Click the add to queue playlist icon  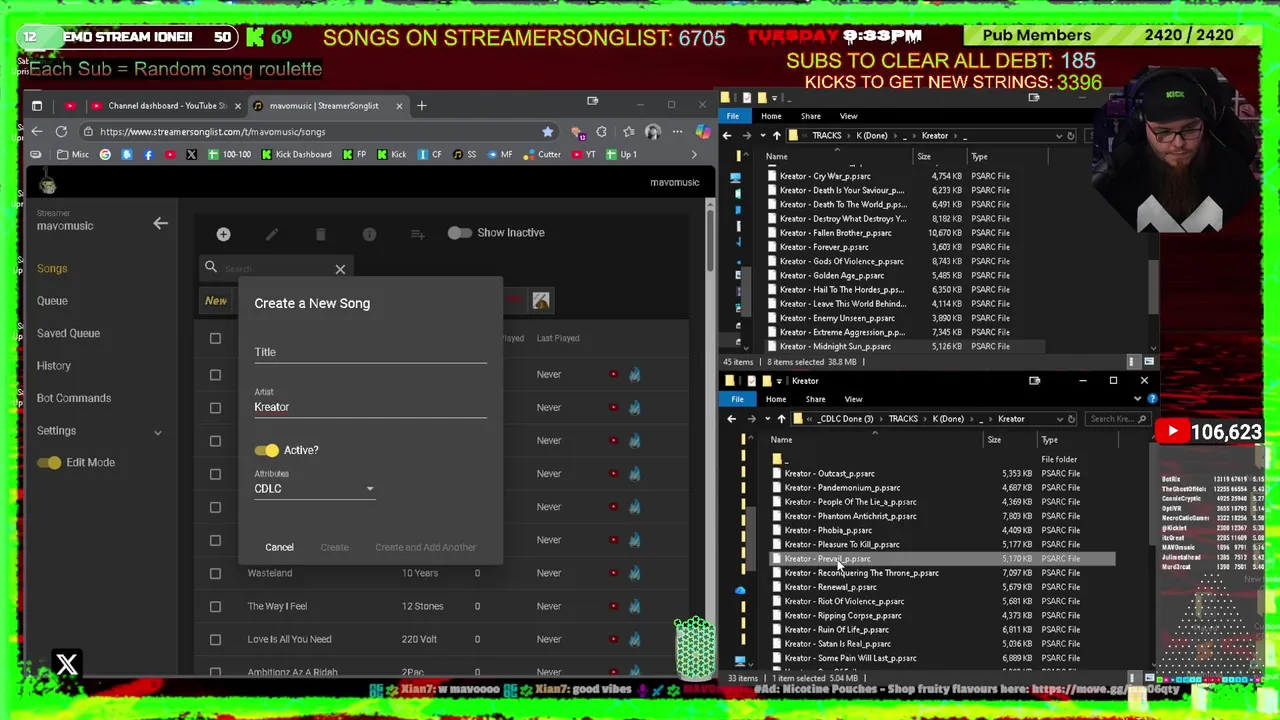[418, 234]
